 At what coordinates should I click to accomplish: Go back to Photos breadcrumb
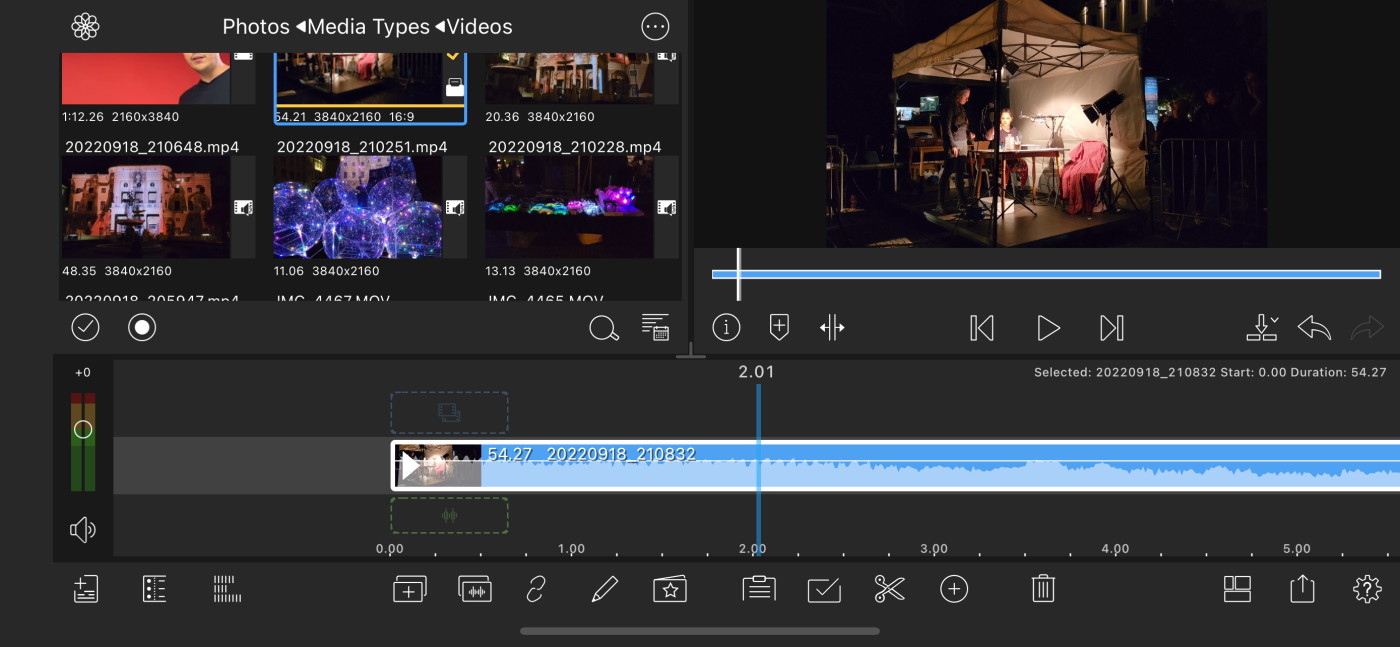tap(255, 27)
